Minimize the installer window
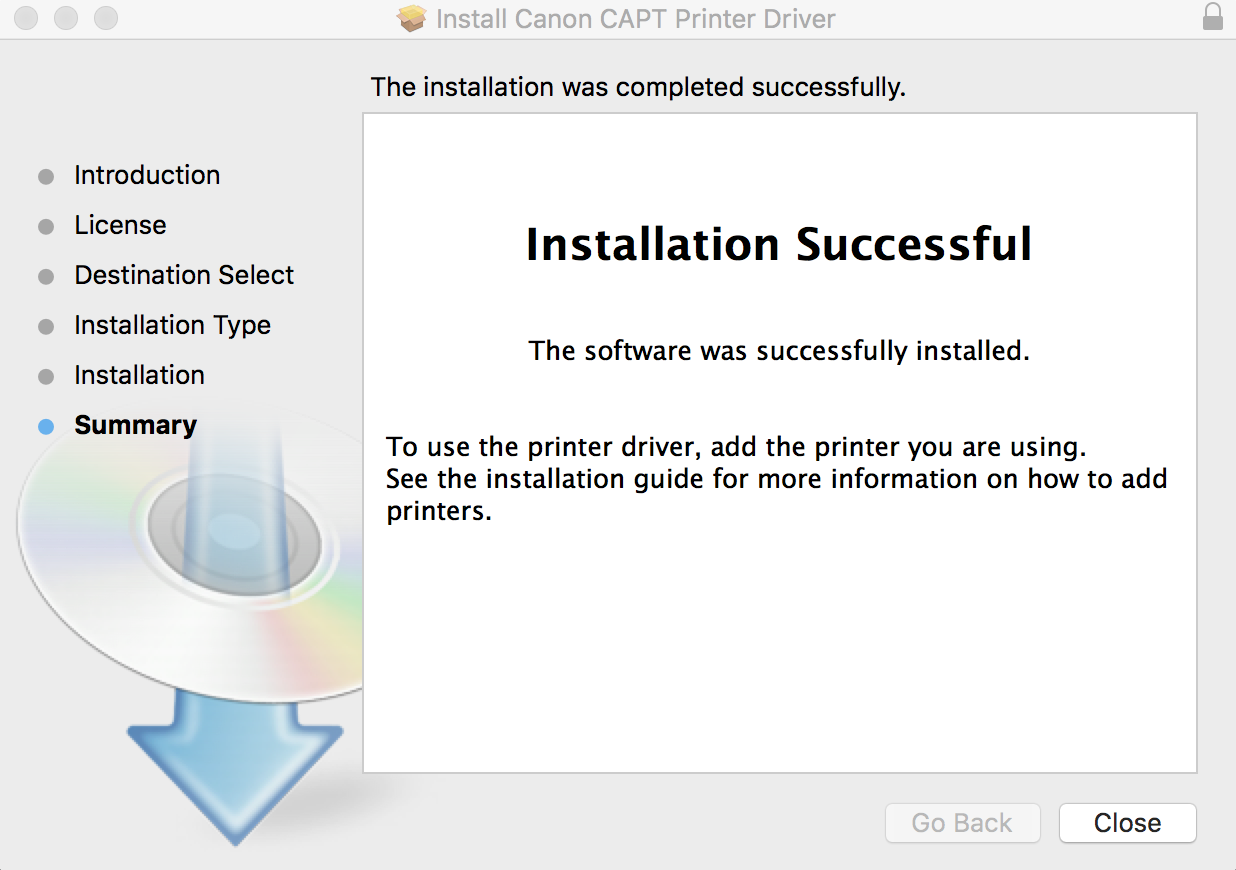 tap(67, 18)
